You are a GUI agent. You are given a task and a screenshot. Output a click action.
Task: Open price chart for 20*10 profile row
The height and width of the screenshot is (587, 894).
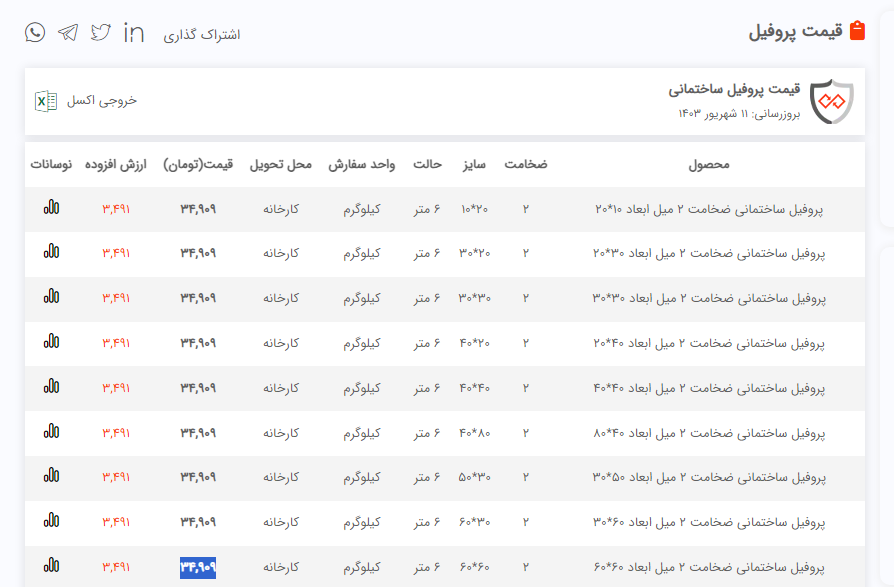(51, 208)
